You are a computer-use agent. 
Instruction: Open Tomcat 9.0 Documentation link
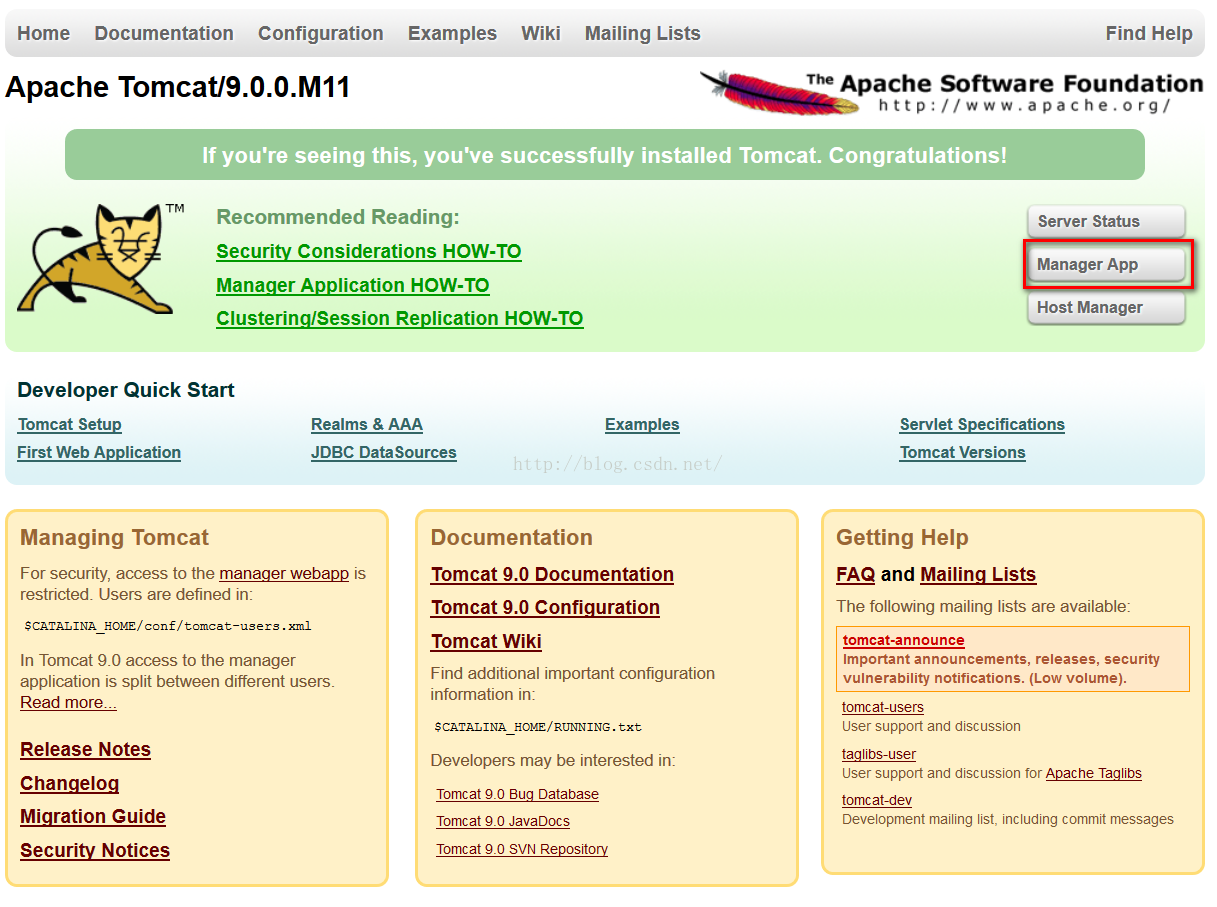coord(552,574)
